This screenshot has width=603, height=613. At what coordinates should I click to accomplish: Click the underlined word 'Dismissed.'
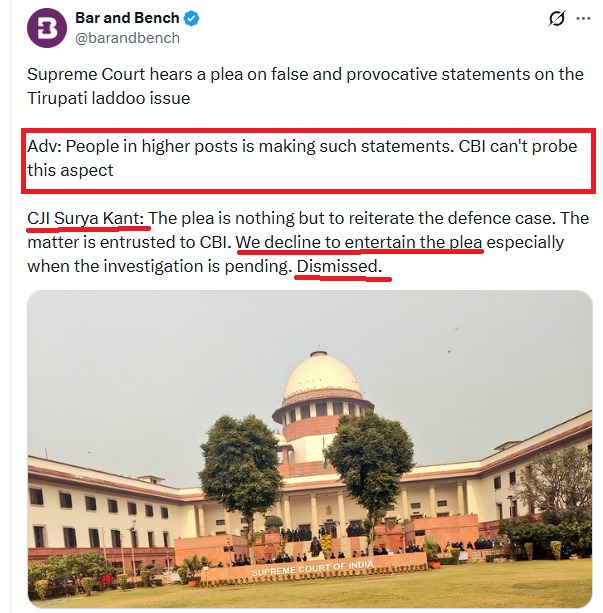pyautogui.click(x=339, y=267)
